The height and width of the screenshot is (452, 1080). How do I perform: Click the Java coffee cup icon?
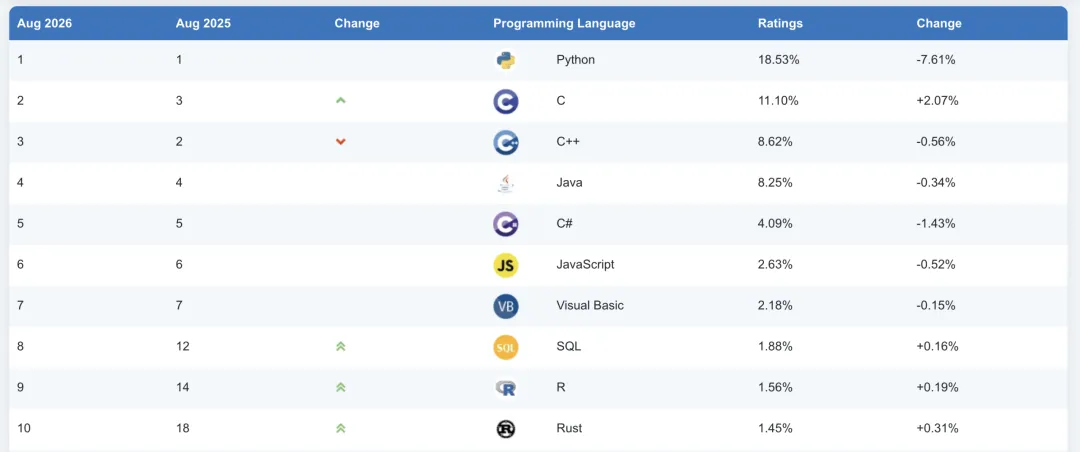click(x=506, y=183)
